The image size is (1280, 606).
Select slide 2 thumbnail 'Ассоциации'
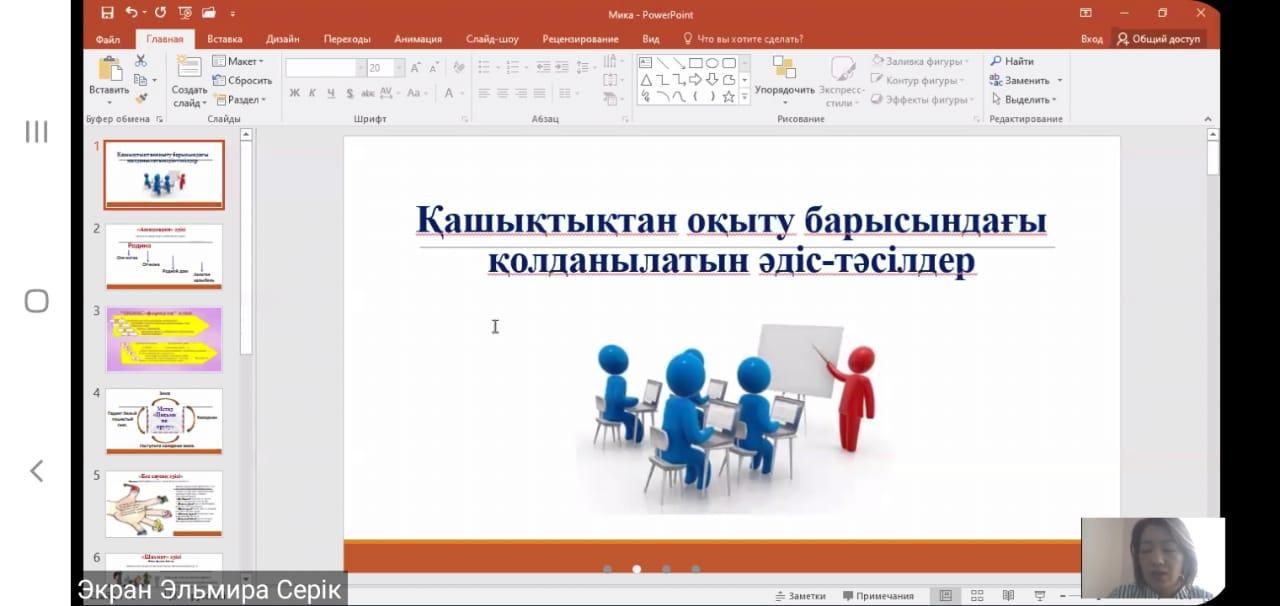coord(164,257)
